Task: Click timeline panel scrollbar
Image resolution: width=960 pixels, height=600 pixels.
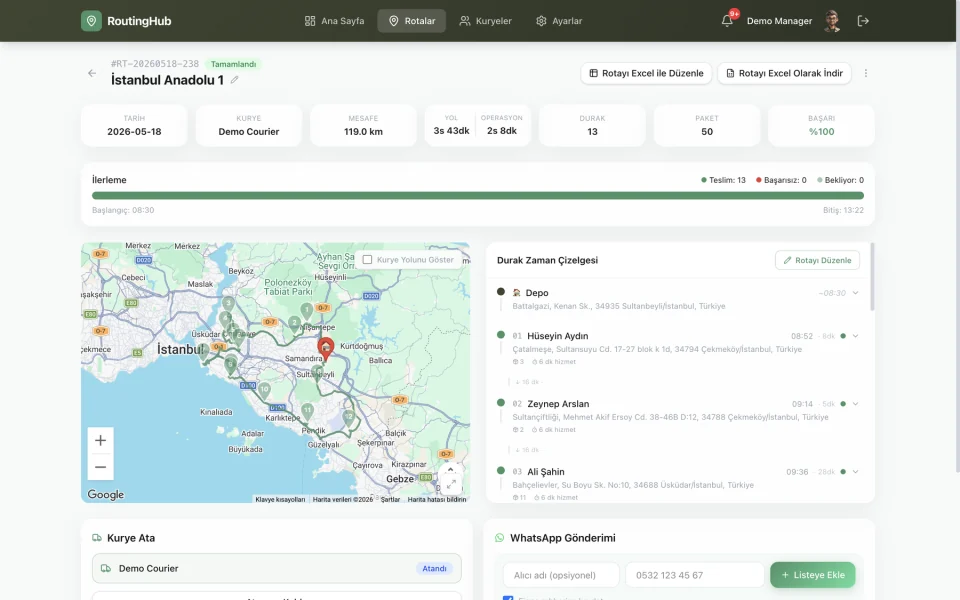Action: point(872,277)
